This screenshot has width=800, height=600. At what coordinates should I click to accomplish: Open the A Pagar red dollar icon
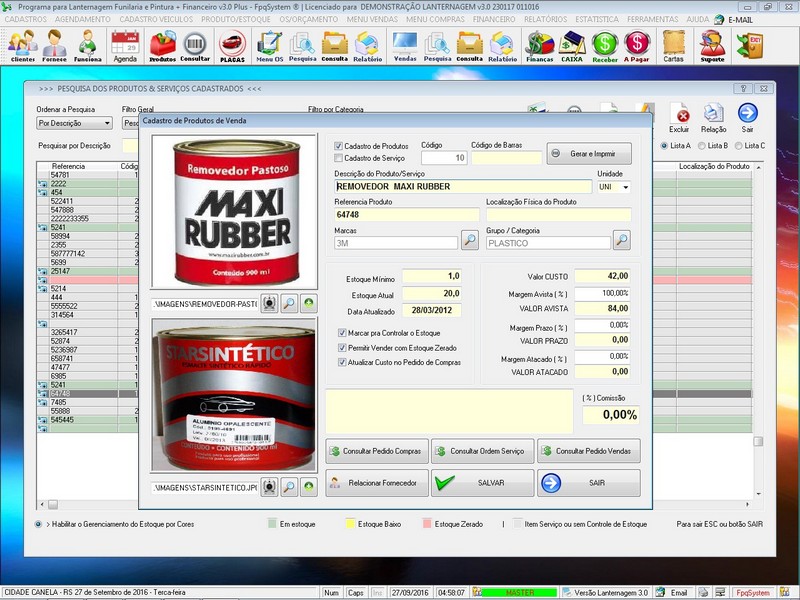tap(637, 45)
